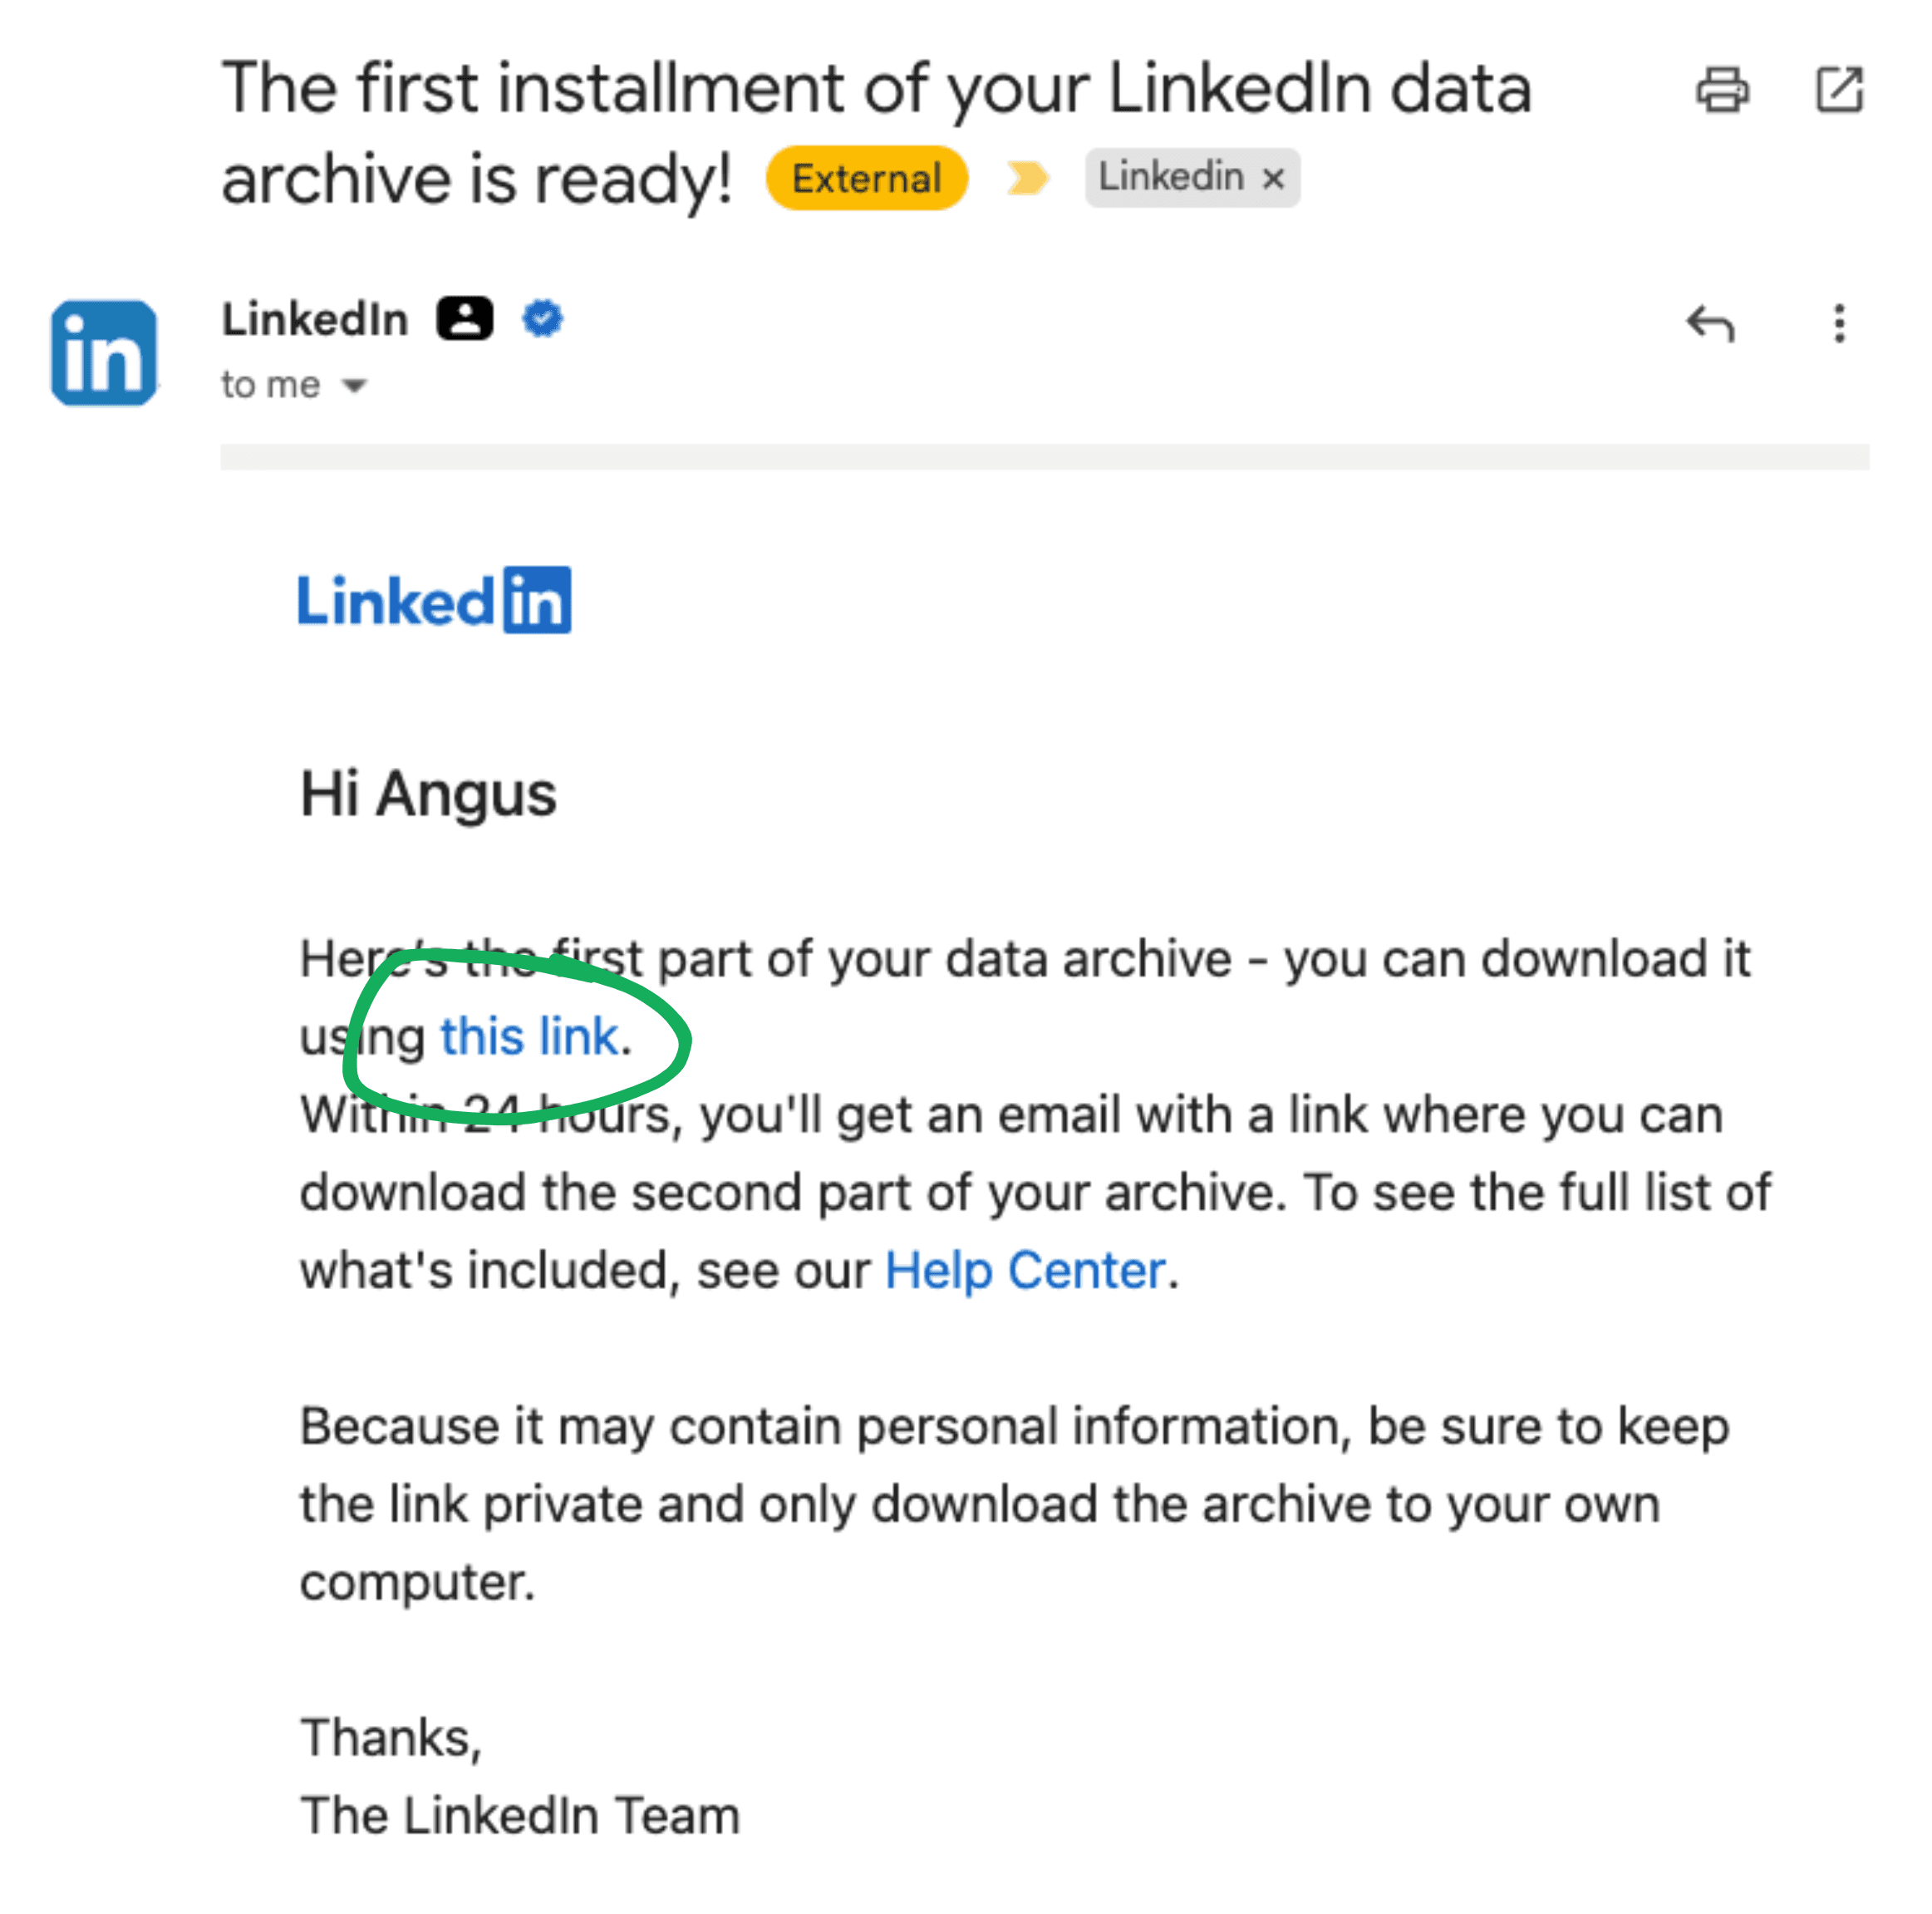Click the yellow importance marker icon
This screenshot has width=1932, height=1914.
[1026, 178]
